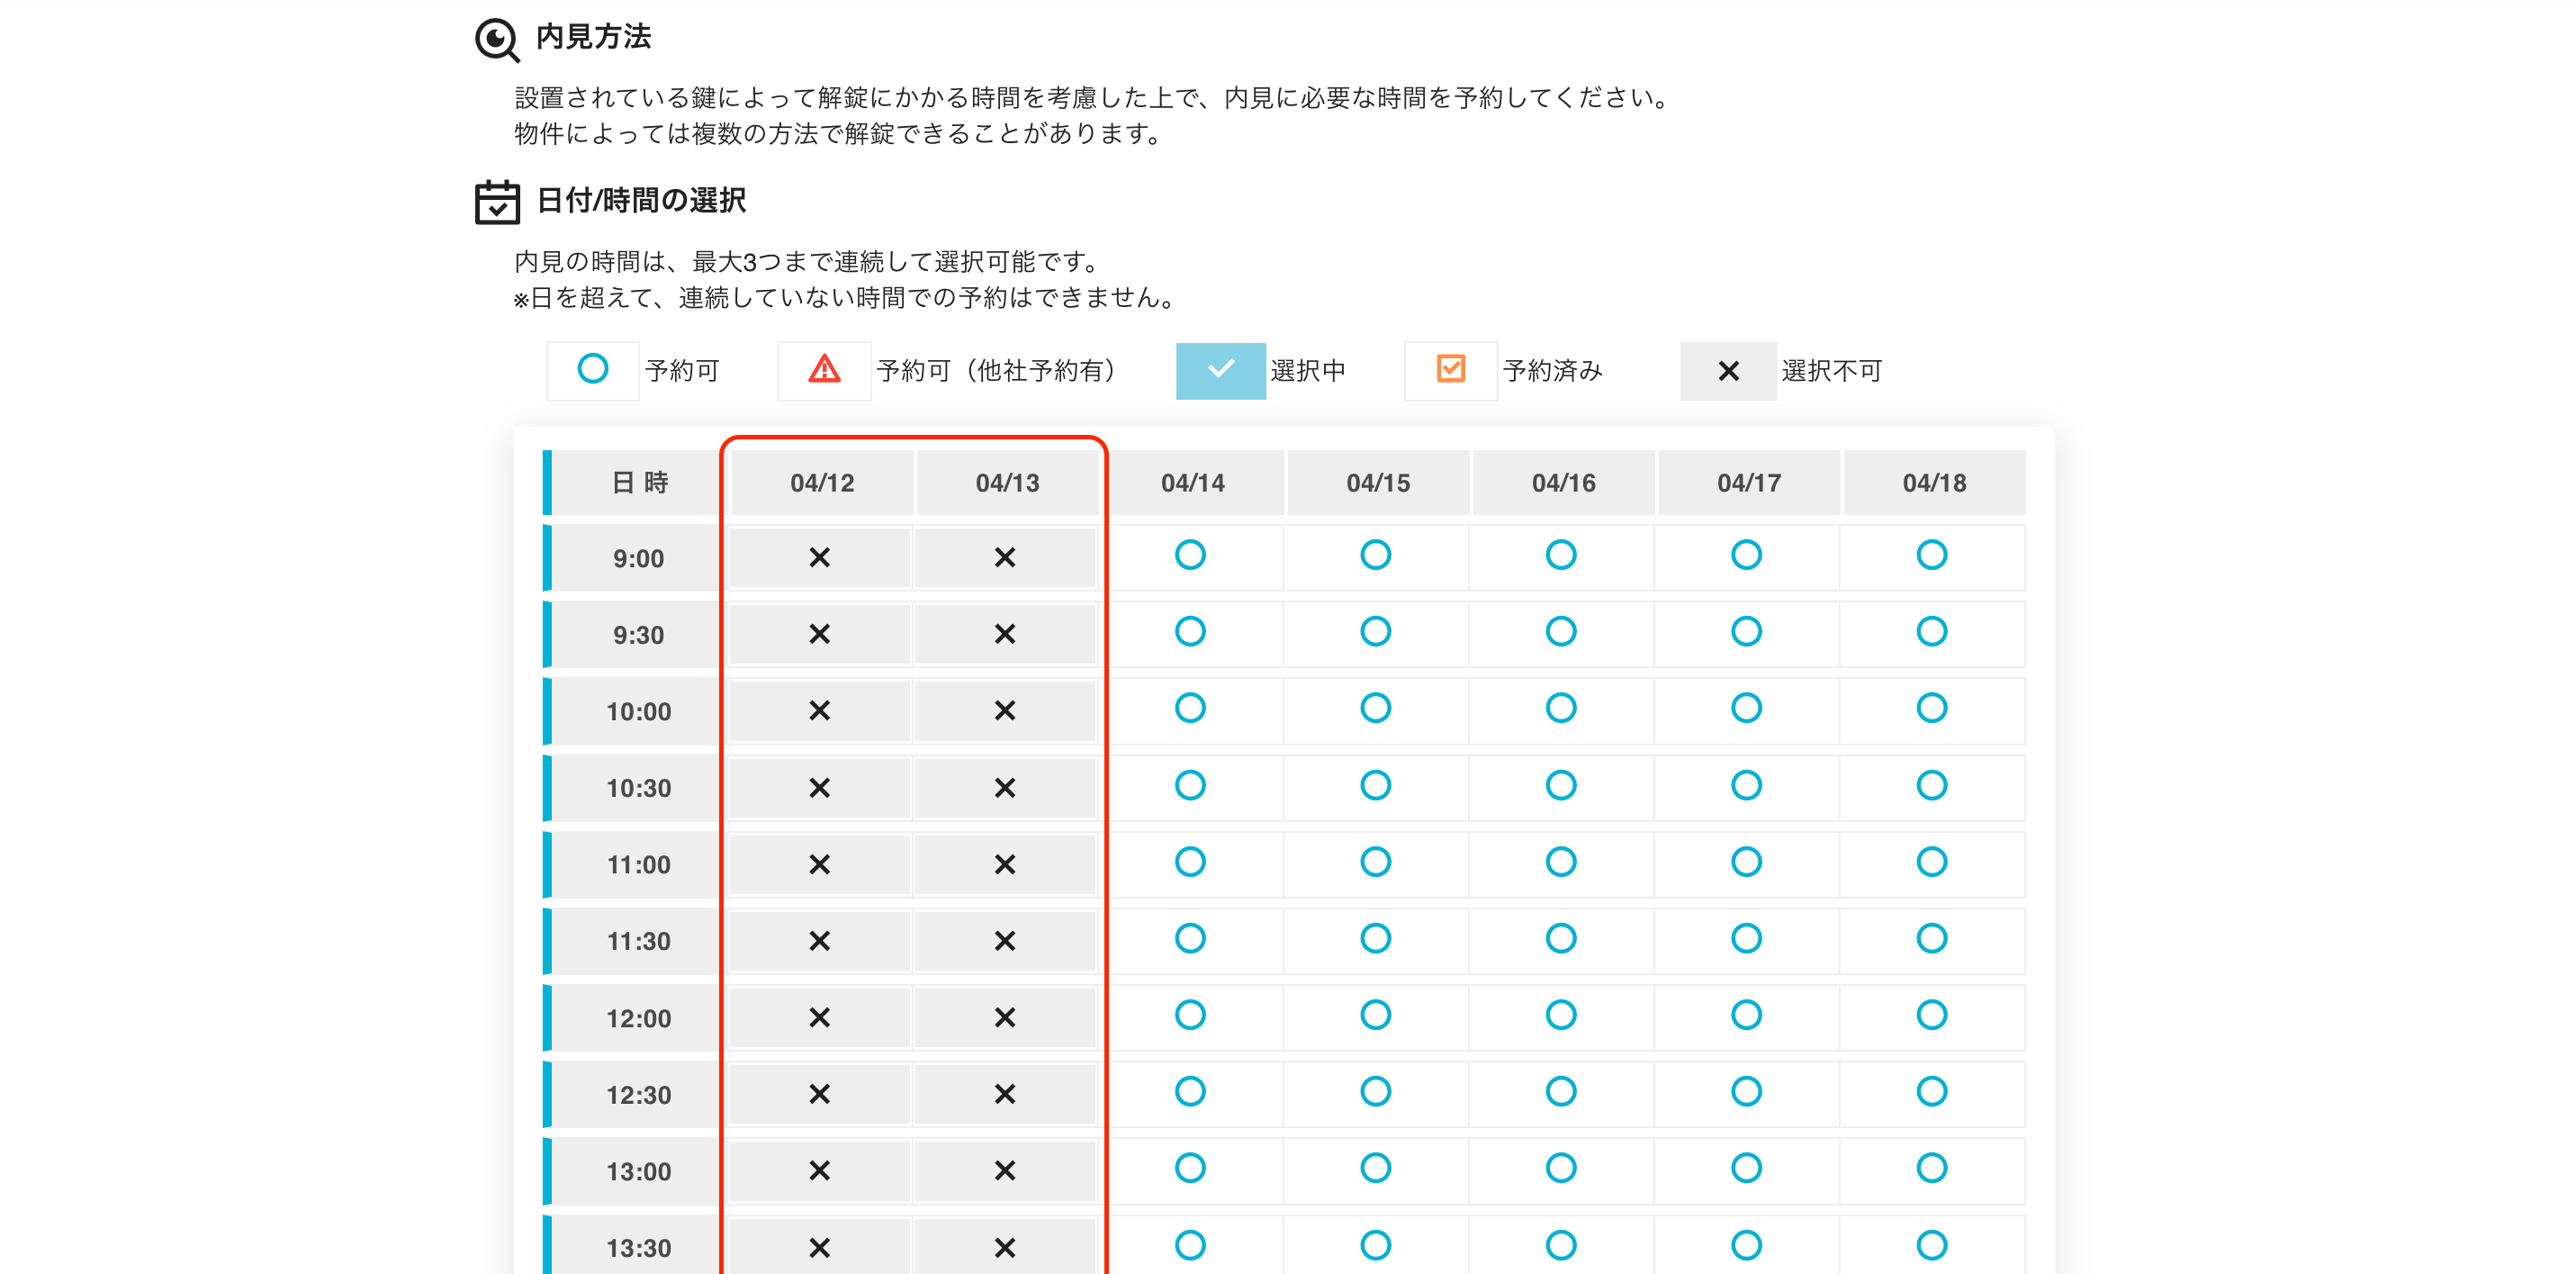
Task: Select the 04/17 13:30 slot
Action: tap(1747, 1246)
